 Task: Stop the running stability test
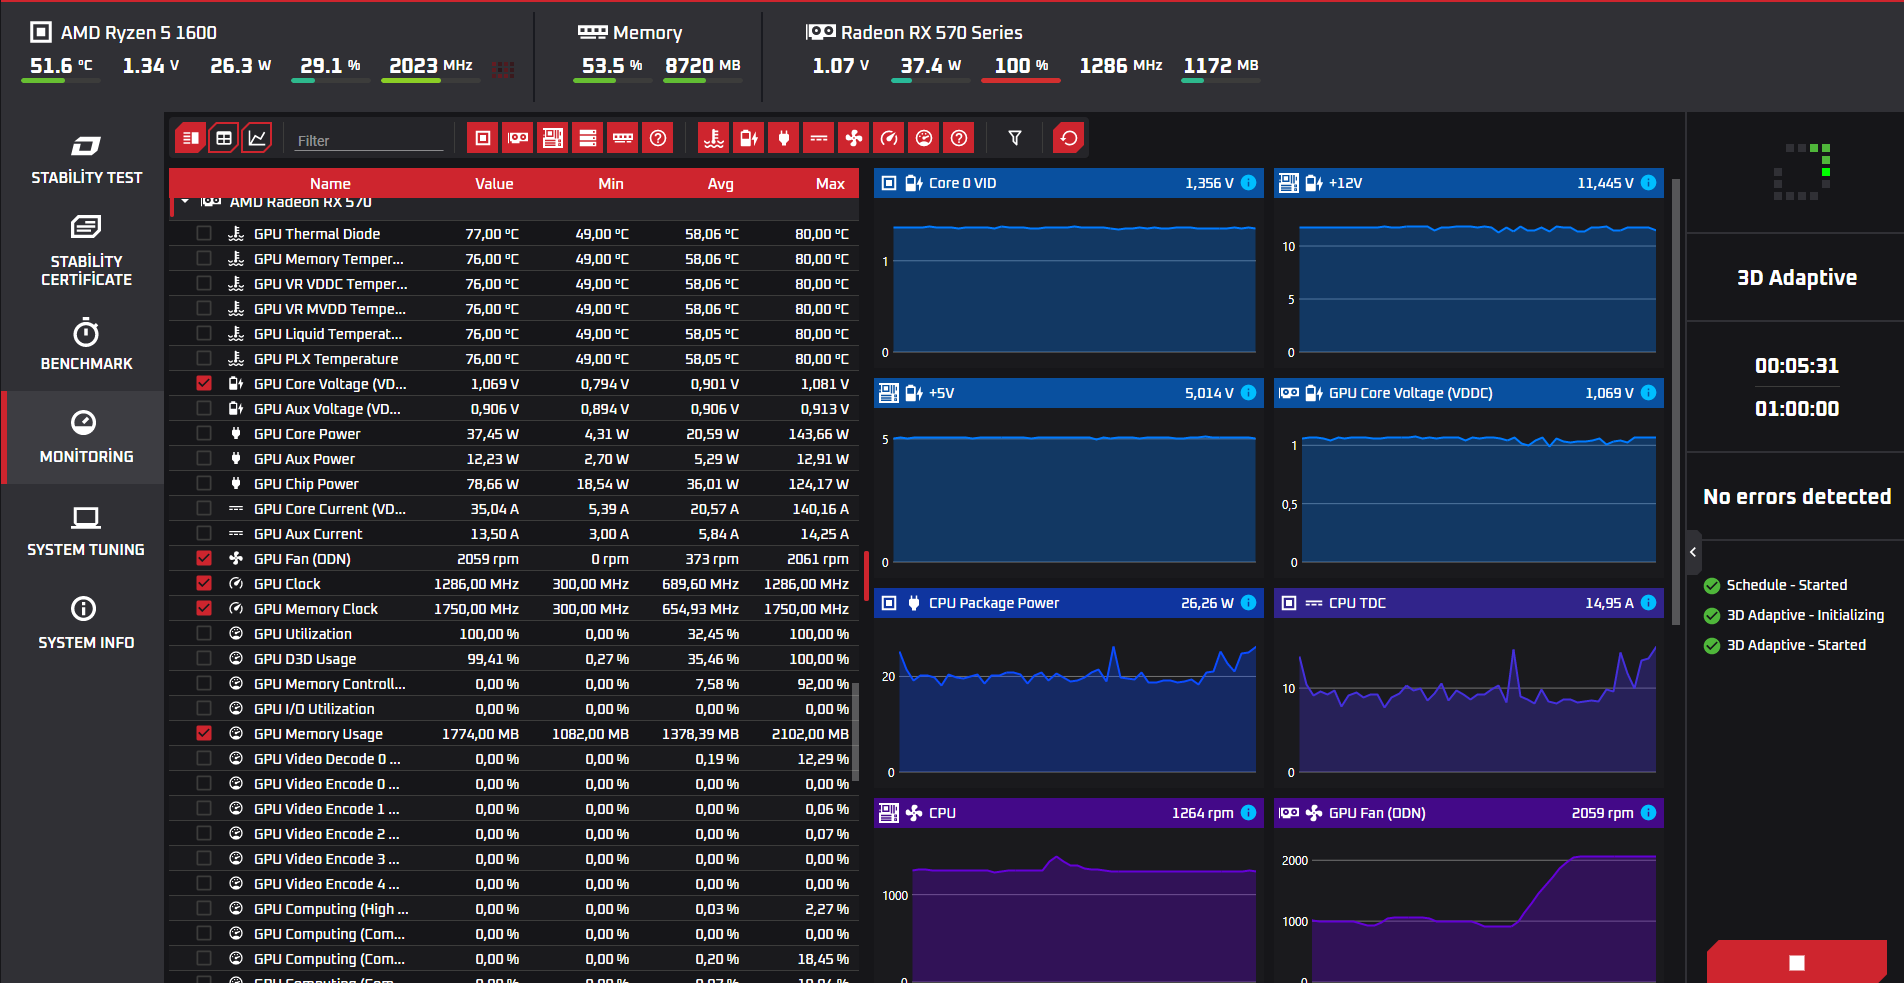[x=1797, y=962]
